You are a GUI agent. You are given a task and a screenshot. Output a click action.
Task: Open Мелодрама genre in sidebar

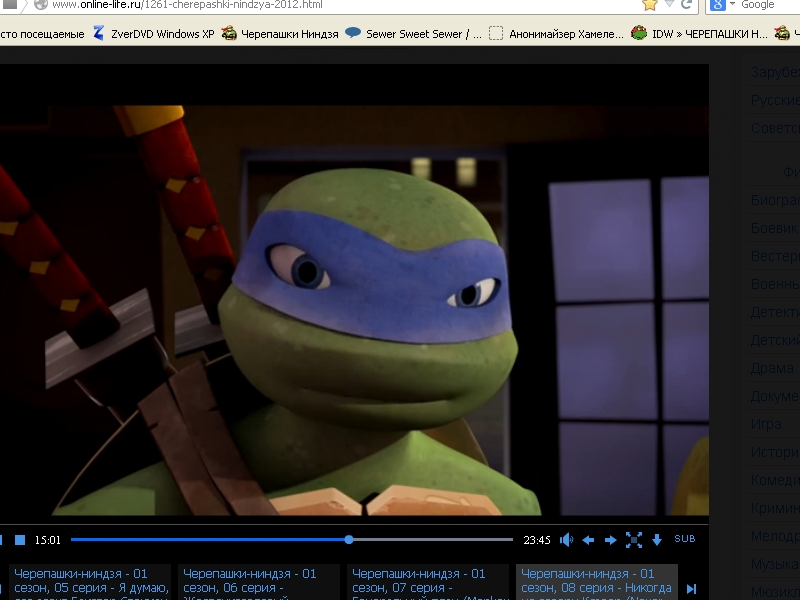775,536
